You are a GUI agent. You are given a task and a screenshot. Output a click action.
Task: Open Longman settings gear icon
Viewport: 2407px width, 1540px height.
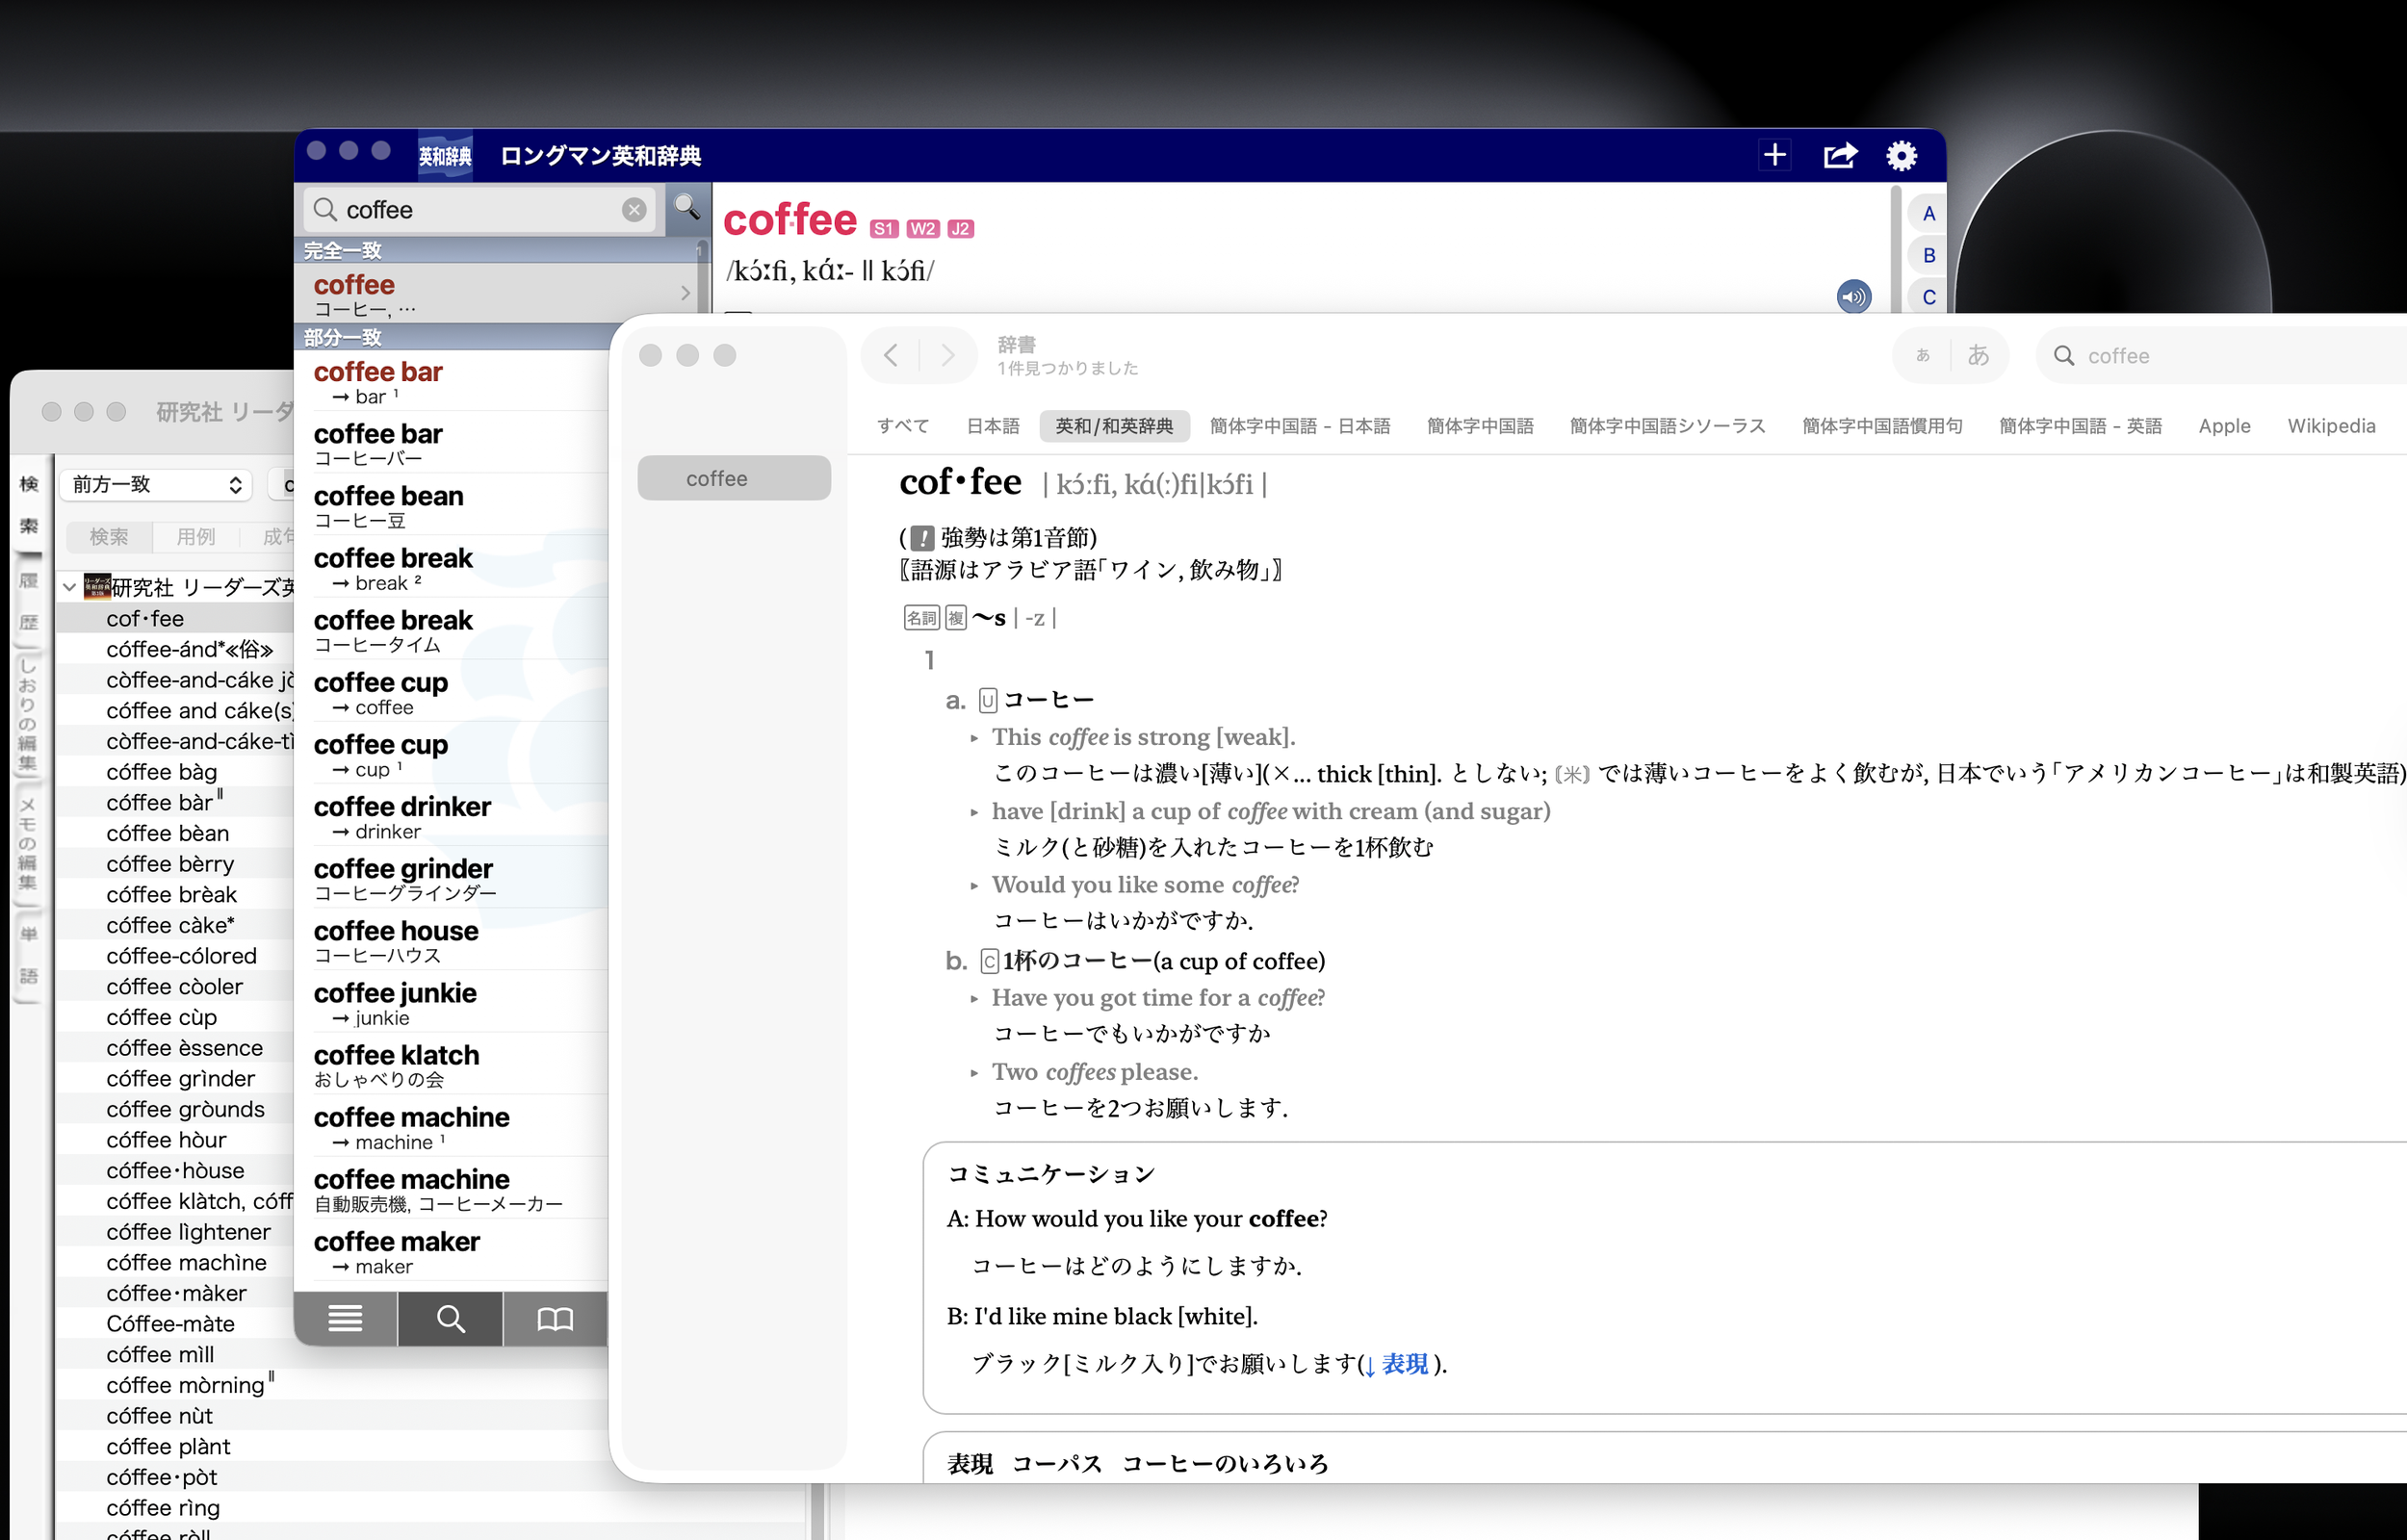point(1901,155)
